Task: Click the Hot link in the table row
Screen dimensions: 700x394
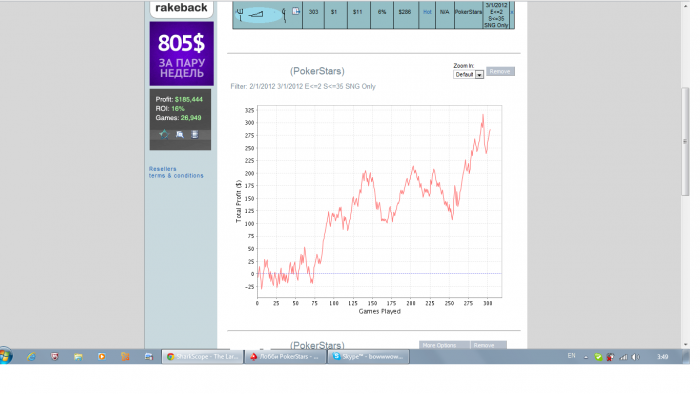Action: [x=427, y=12]
